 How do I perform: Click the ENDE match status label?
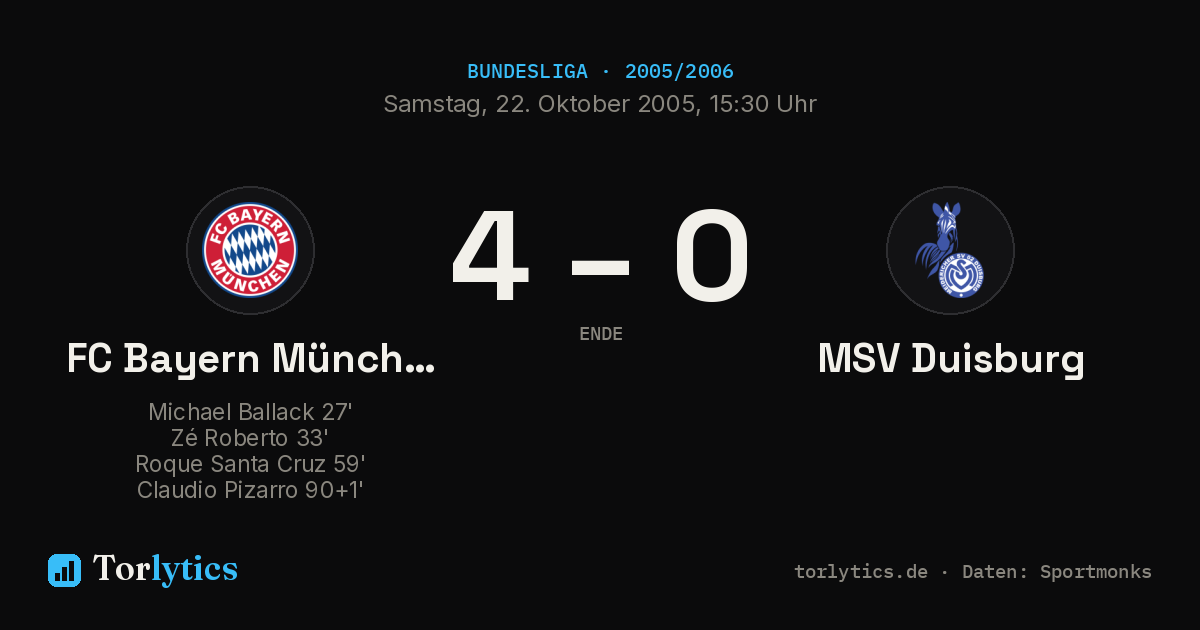click(601, 334)
